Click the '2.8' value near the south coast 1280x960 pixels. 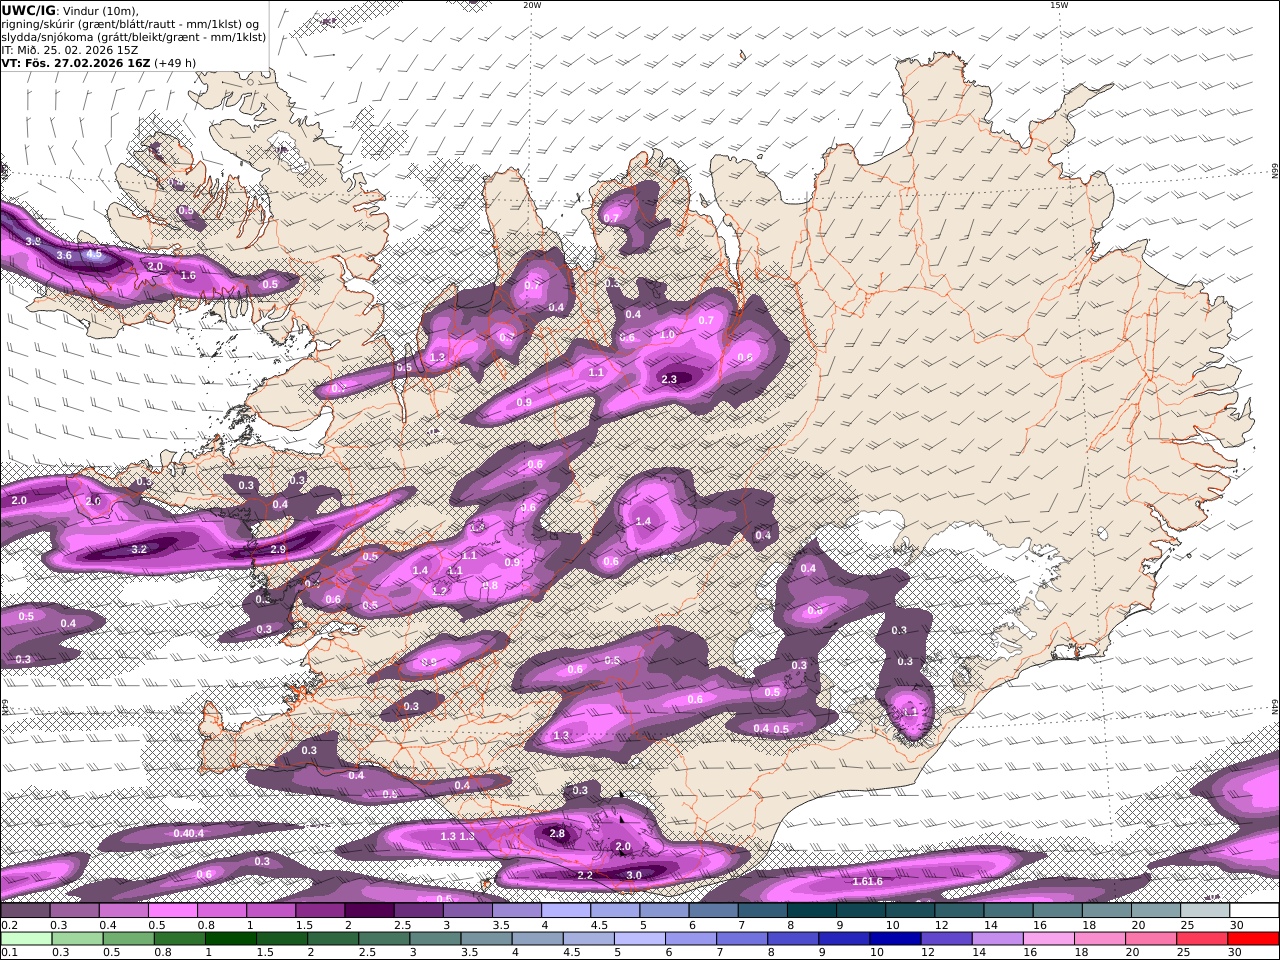click(x=558, y=833)
